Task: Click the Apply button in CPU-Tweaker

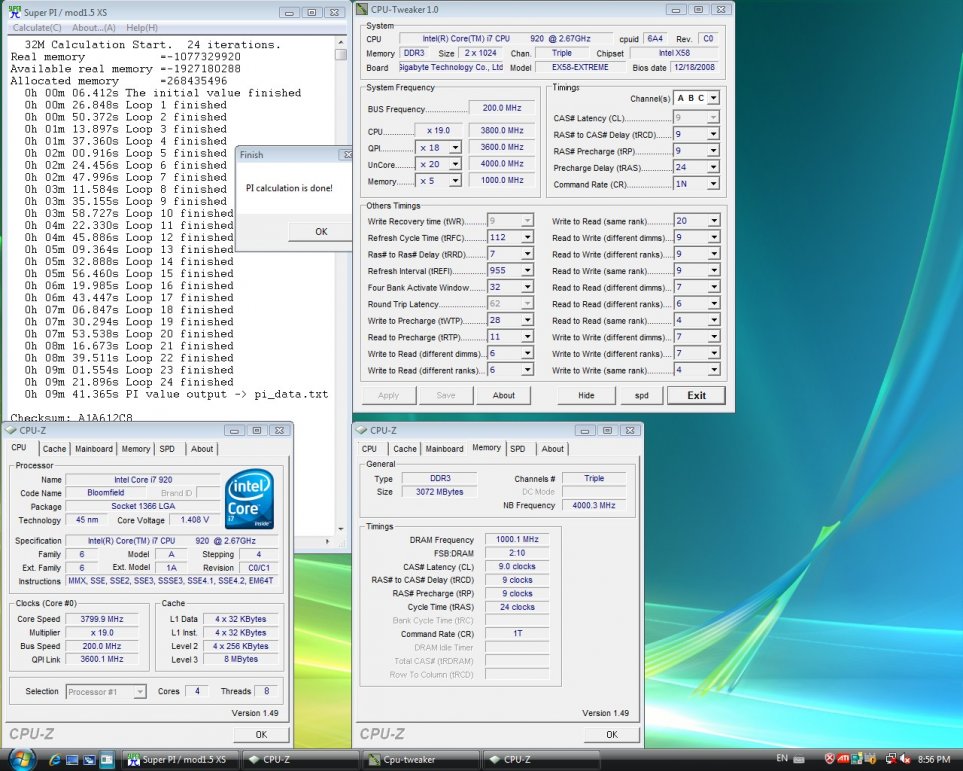Action: coord(388,396)
